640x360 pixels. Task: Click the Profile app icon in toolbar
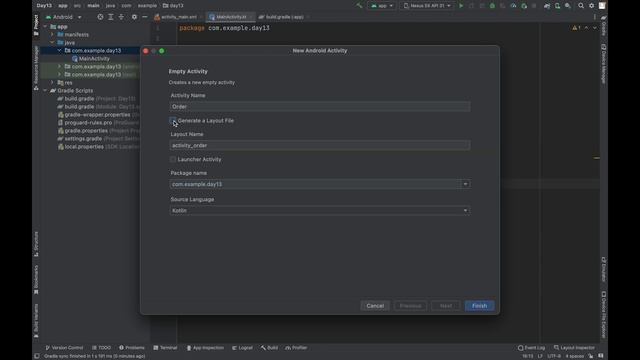coord(513,6)
